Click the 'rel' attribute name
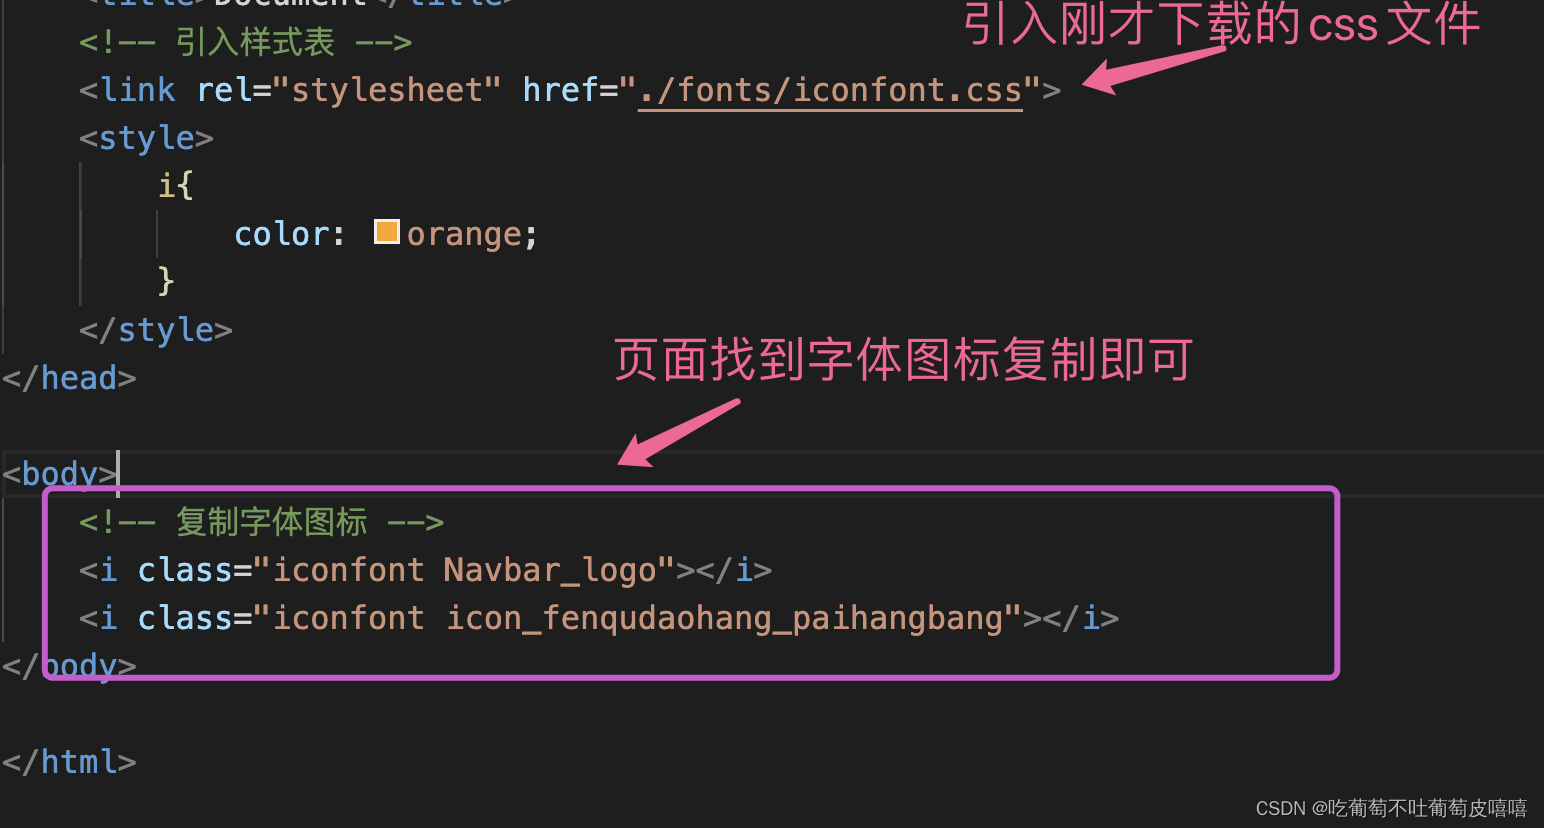This screenshot has width=1544, height=828. (224, 90)
